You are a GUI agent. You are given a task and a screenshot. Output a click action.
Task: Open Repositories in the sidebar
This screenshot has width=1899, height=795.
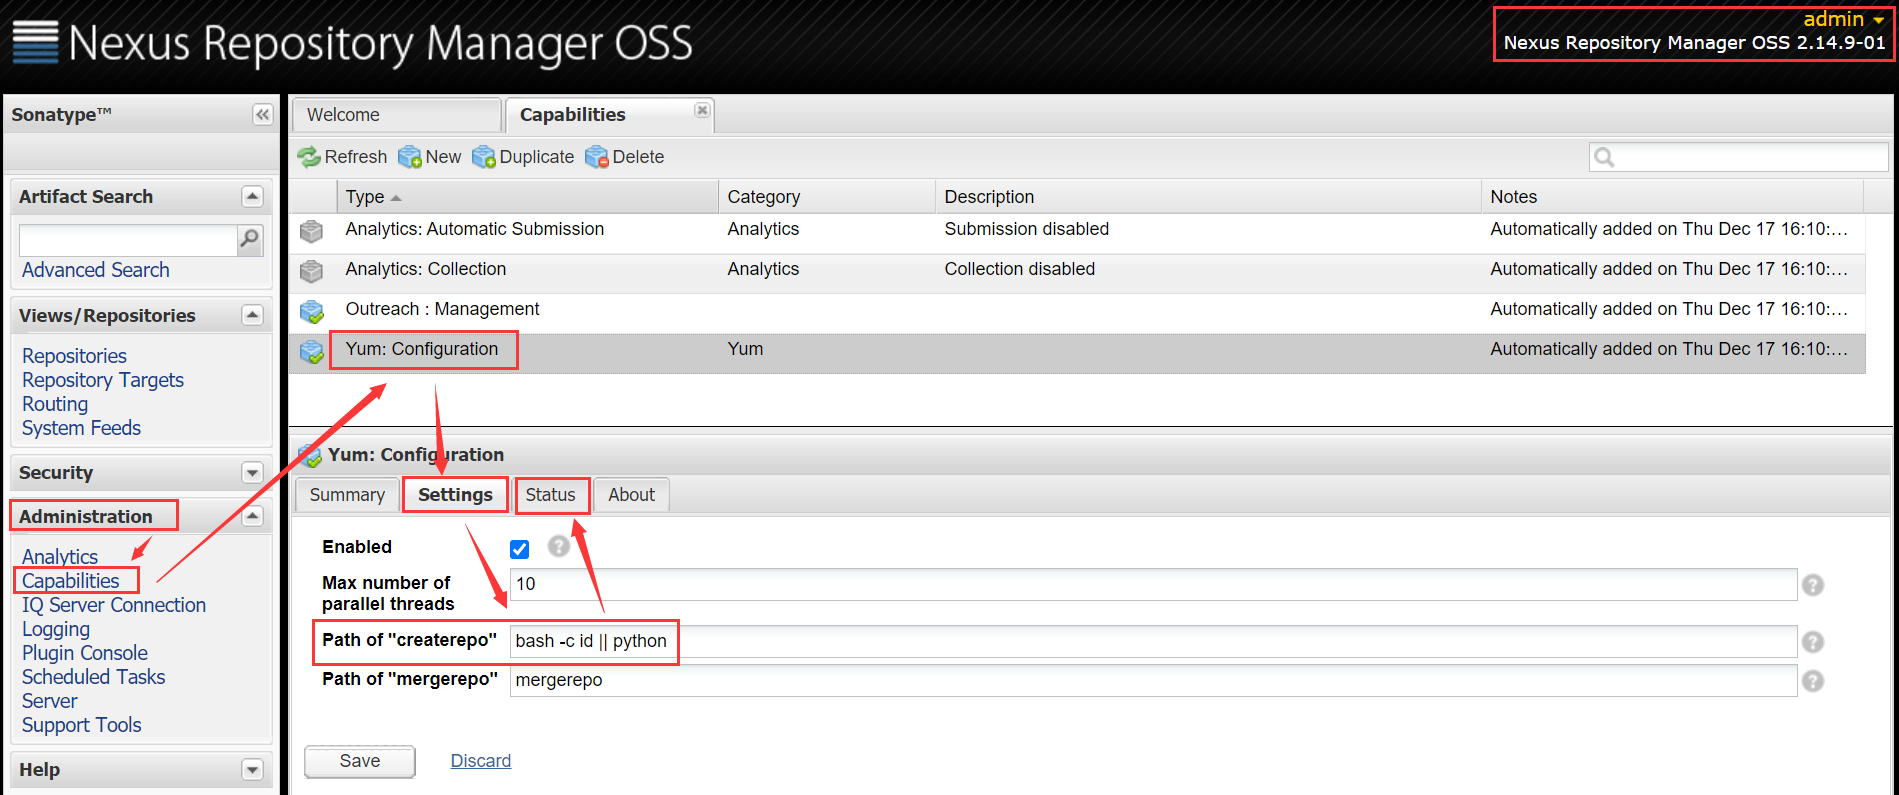coord(74,356)
